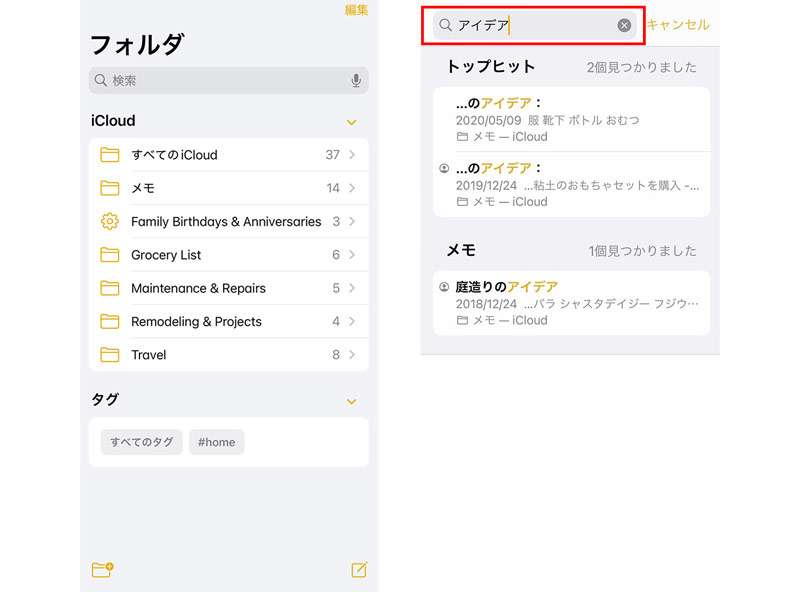Click the 検索 search field in folders

220,81
